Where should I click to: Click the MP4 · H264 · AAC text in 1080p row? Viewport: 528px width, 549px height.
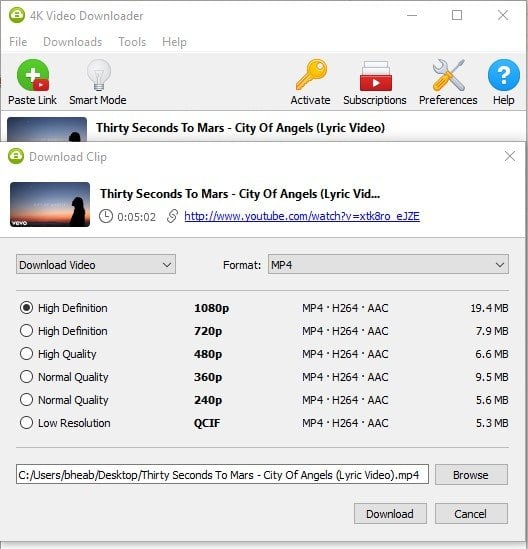point(345,308)
